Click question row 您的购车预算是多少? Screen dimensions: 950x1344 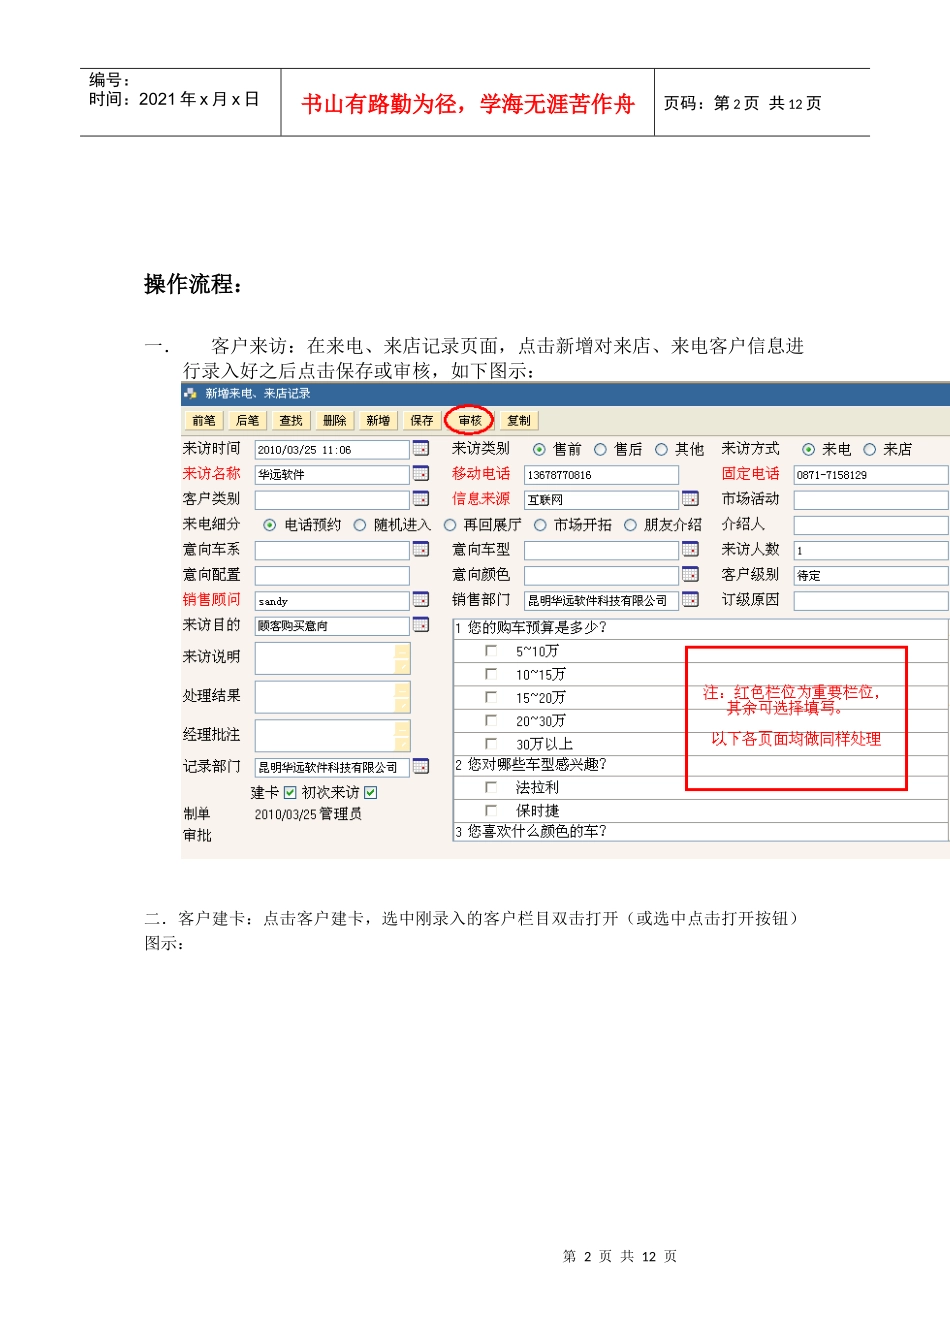click(700, 628)
